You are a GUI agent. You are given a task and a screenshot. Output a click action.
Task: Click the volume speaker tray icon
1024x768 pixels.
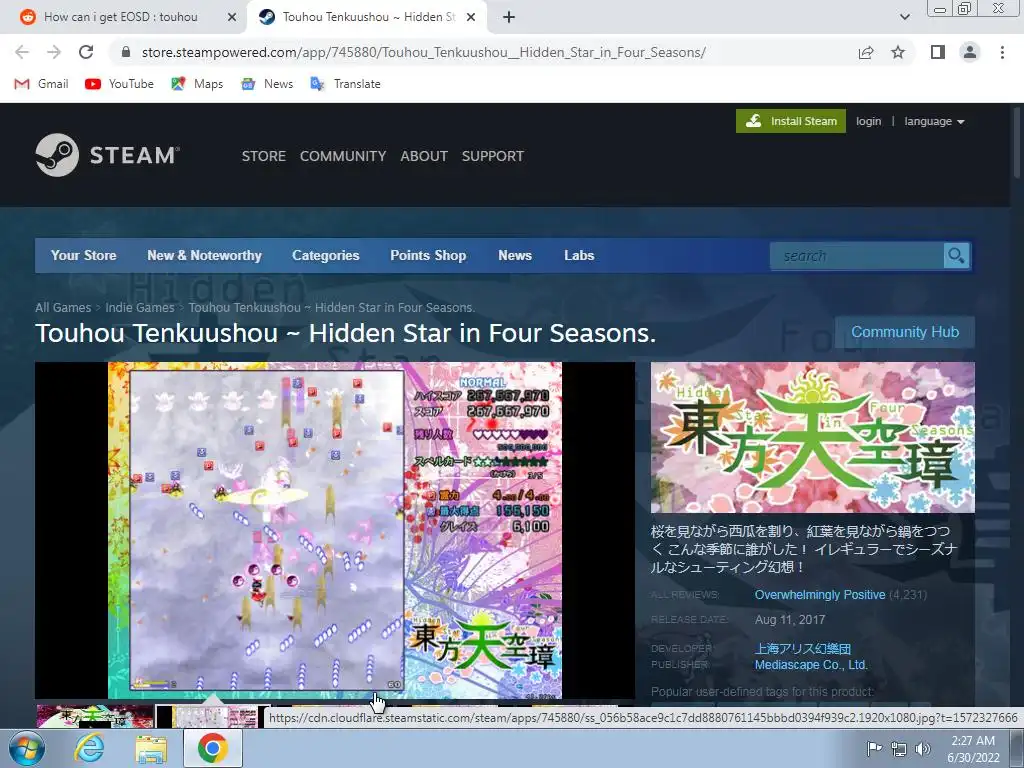922,749
